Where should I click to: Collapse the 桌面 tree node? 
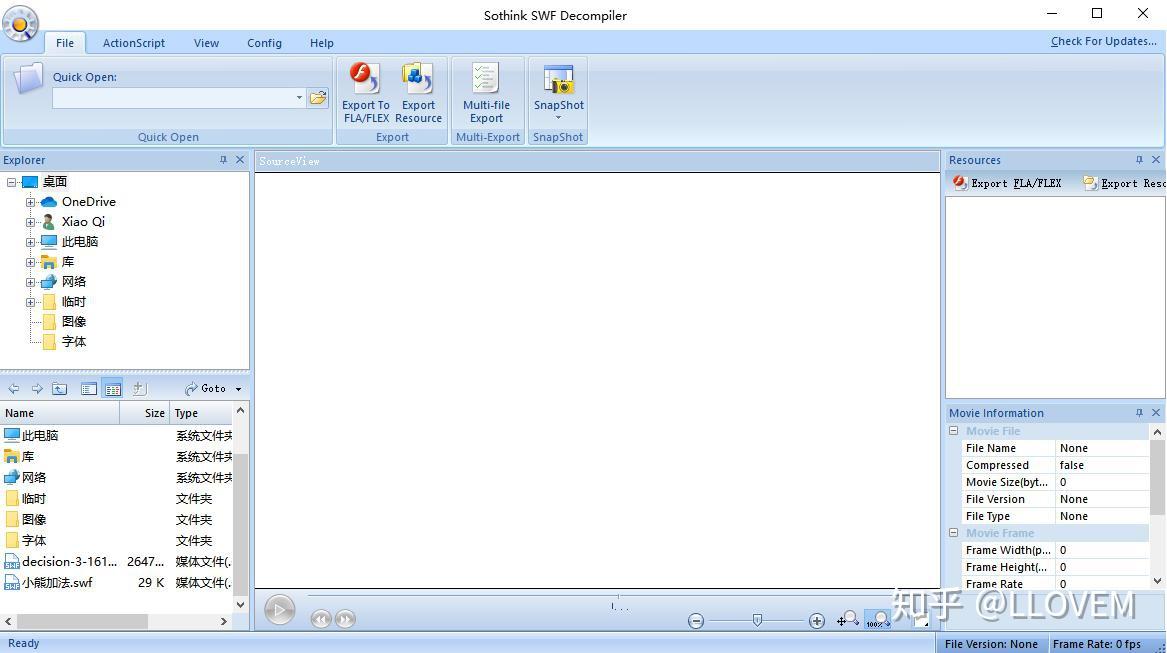[x=12, y=182]
